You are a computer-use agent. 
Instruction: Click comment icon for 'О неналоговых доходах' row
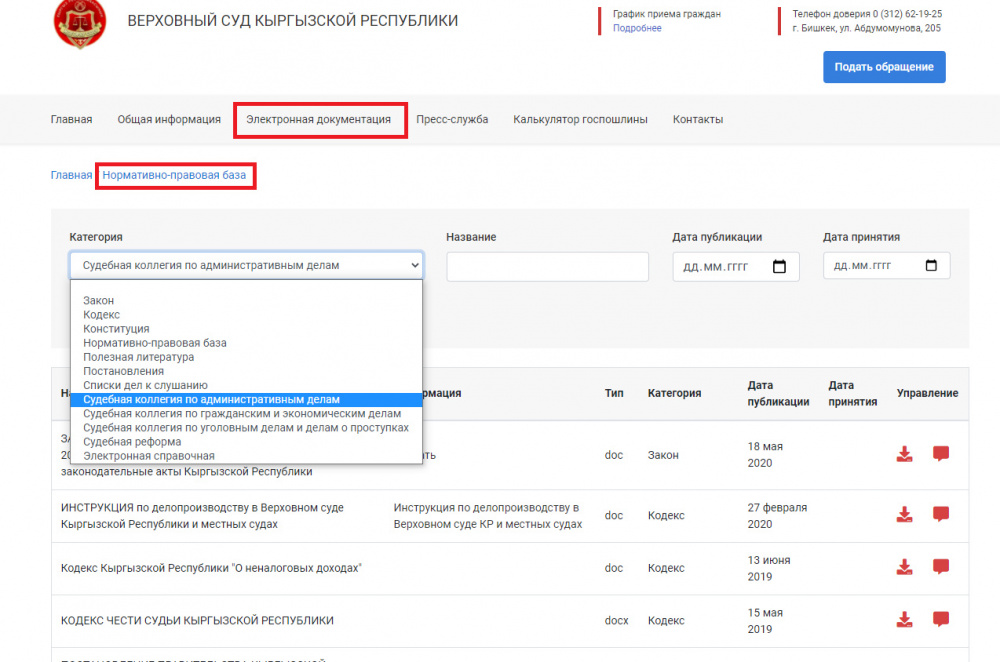(x=940, y=567)
